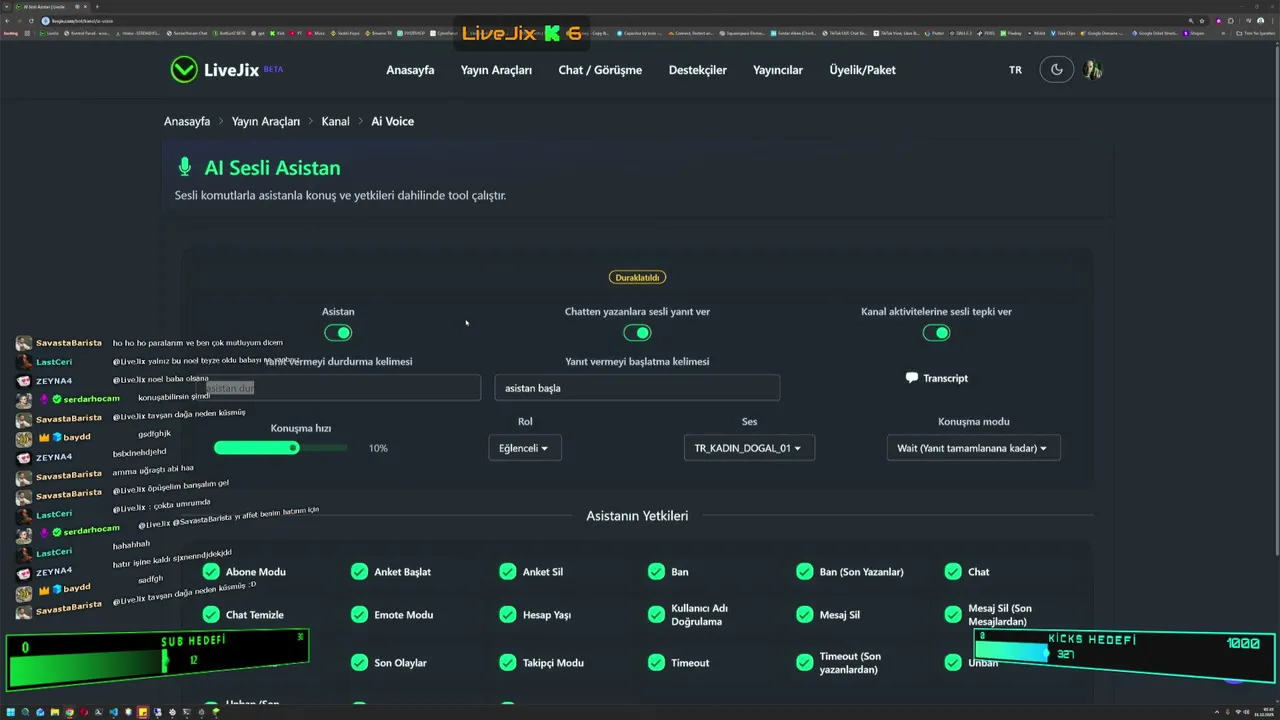Open the TR language selector
1280x720 pixels.
tap(1015, 70)
